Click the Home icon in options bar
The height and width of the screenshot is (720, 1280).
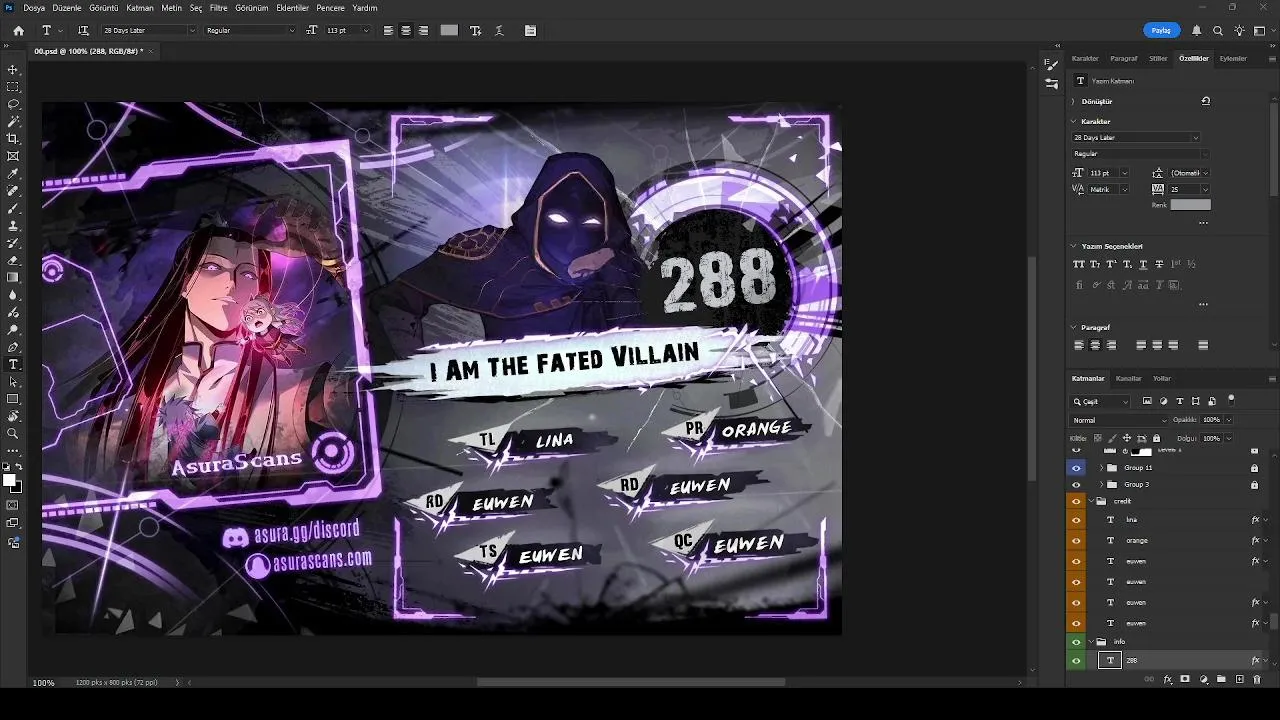[18, 31]
